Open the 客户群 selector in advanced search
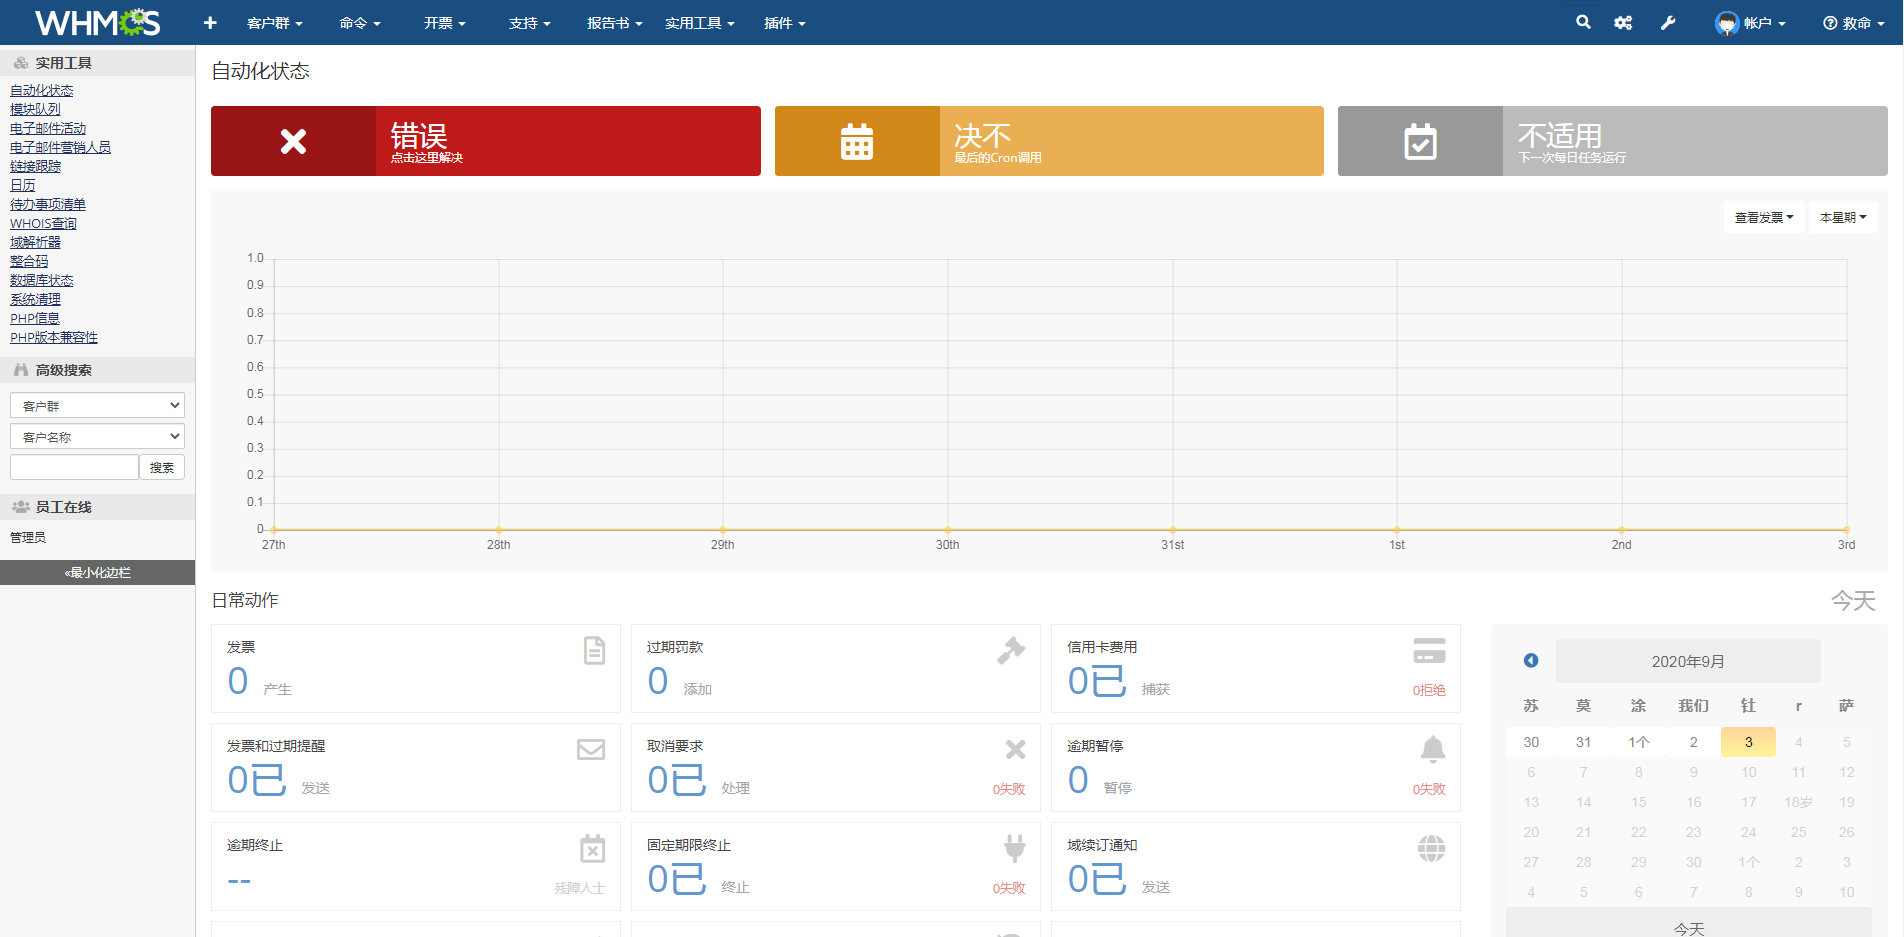The height and width of the screenshot is (937, 1904). pyautogui.click(x=96, y=405)
